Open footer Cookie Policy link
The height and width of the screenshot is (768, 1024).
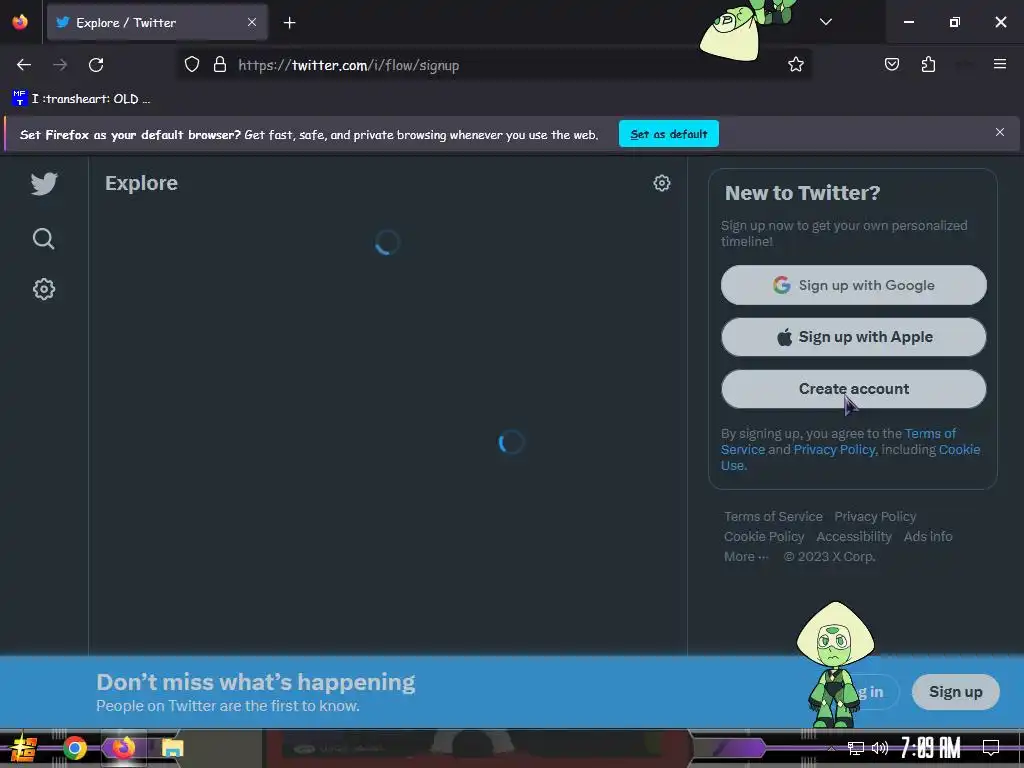[x=764, y=537]
